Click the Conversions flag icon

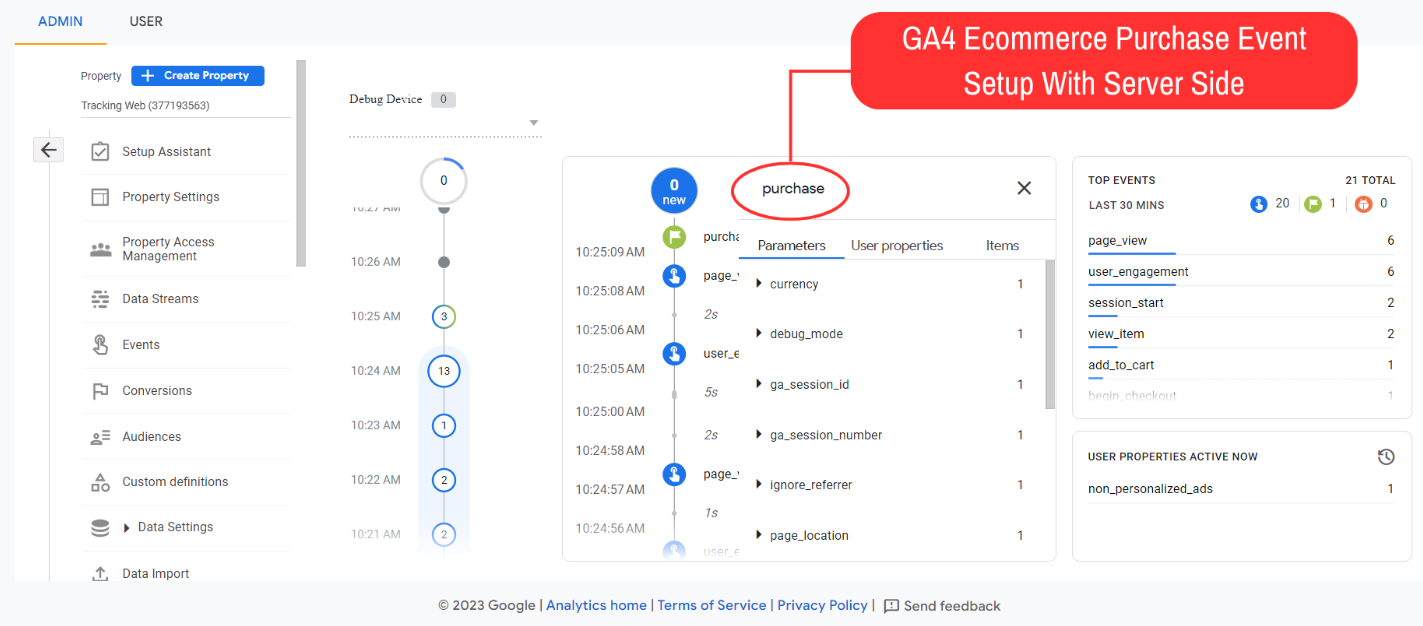100,391
